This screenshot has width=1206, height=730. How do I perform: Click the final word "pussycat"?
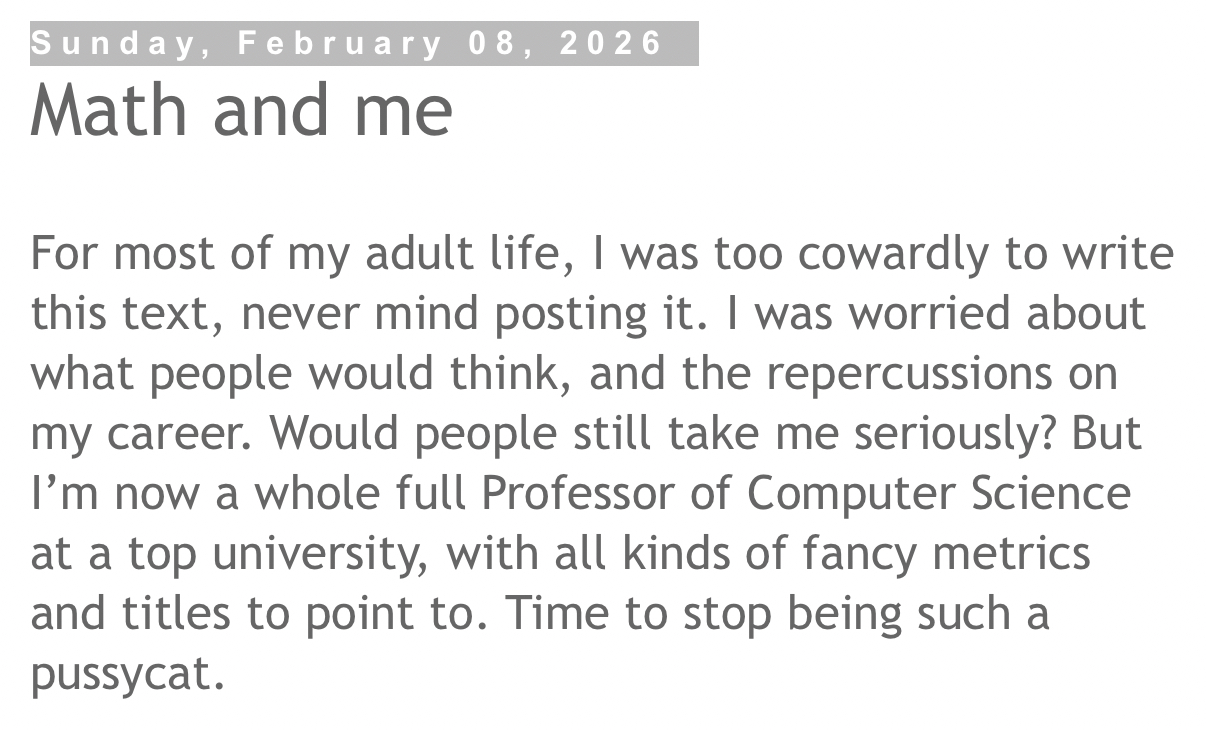(125, 673)
